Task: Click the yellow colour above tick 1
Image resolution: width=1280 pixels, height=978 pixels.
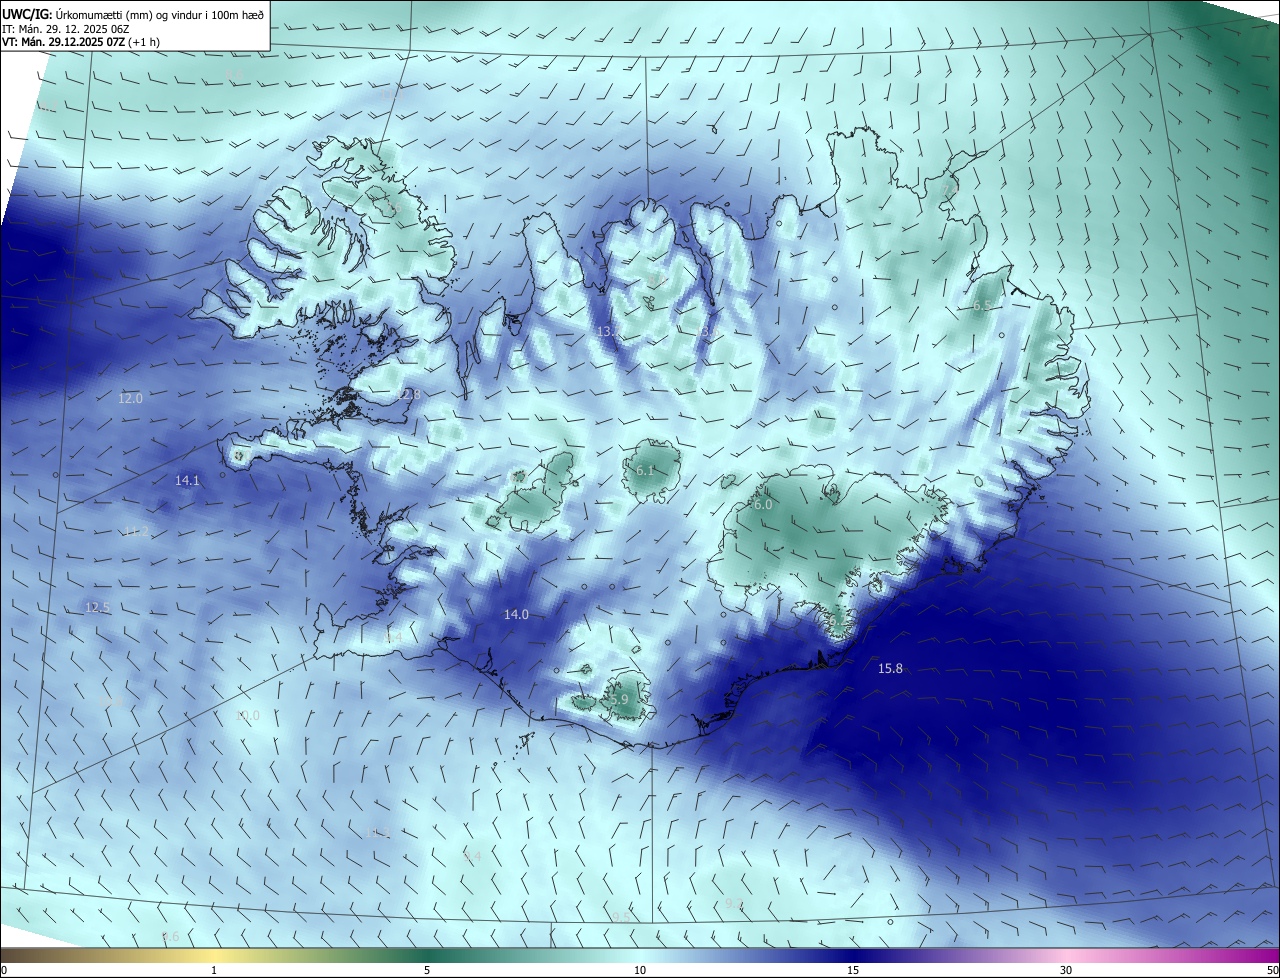Action: click(x=214, y=955)
